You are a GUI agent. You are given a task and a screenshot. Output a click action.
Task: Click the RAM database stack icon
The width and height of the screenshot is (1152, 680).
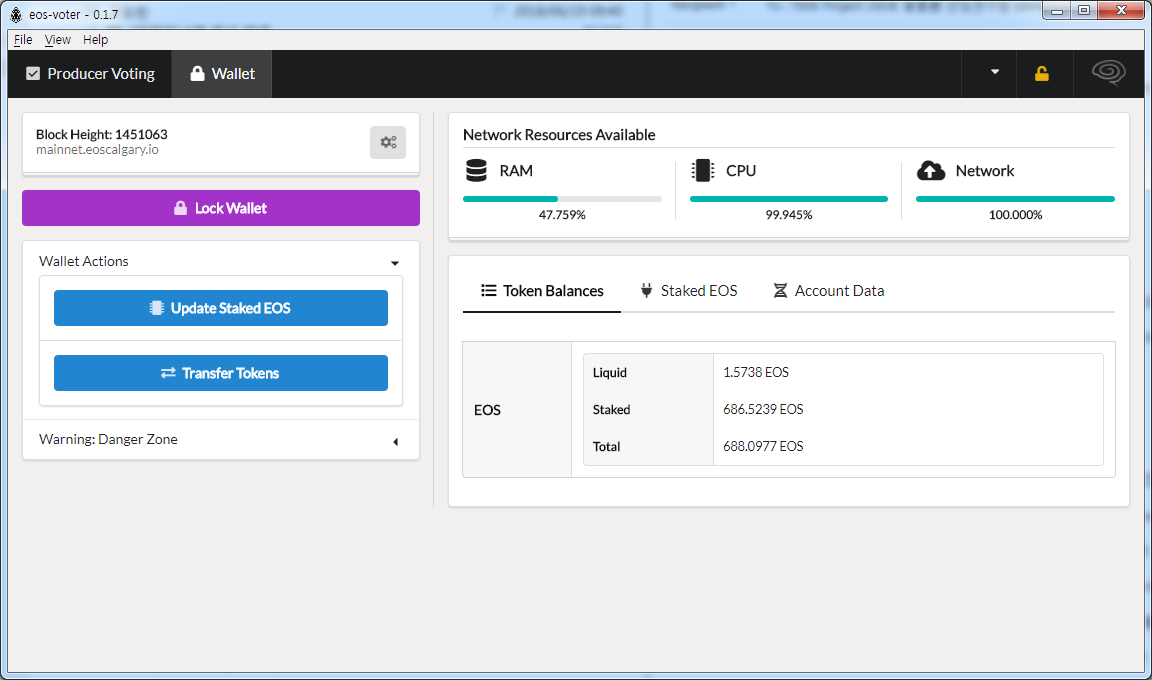pyautogui.click(x=476, y=170)
